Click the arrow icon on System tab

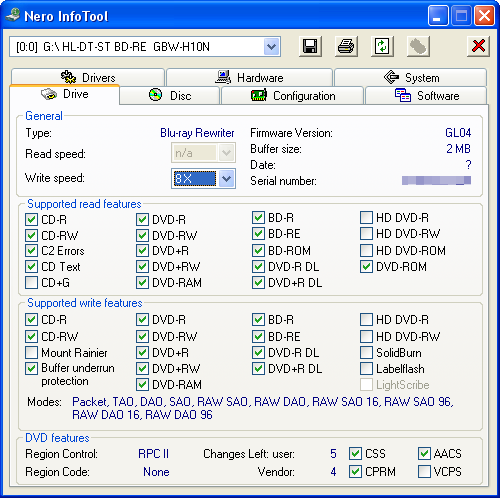(391, 77)
